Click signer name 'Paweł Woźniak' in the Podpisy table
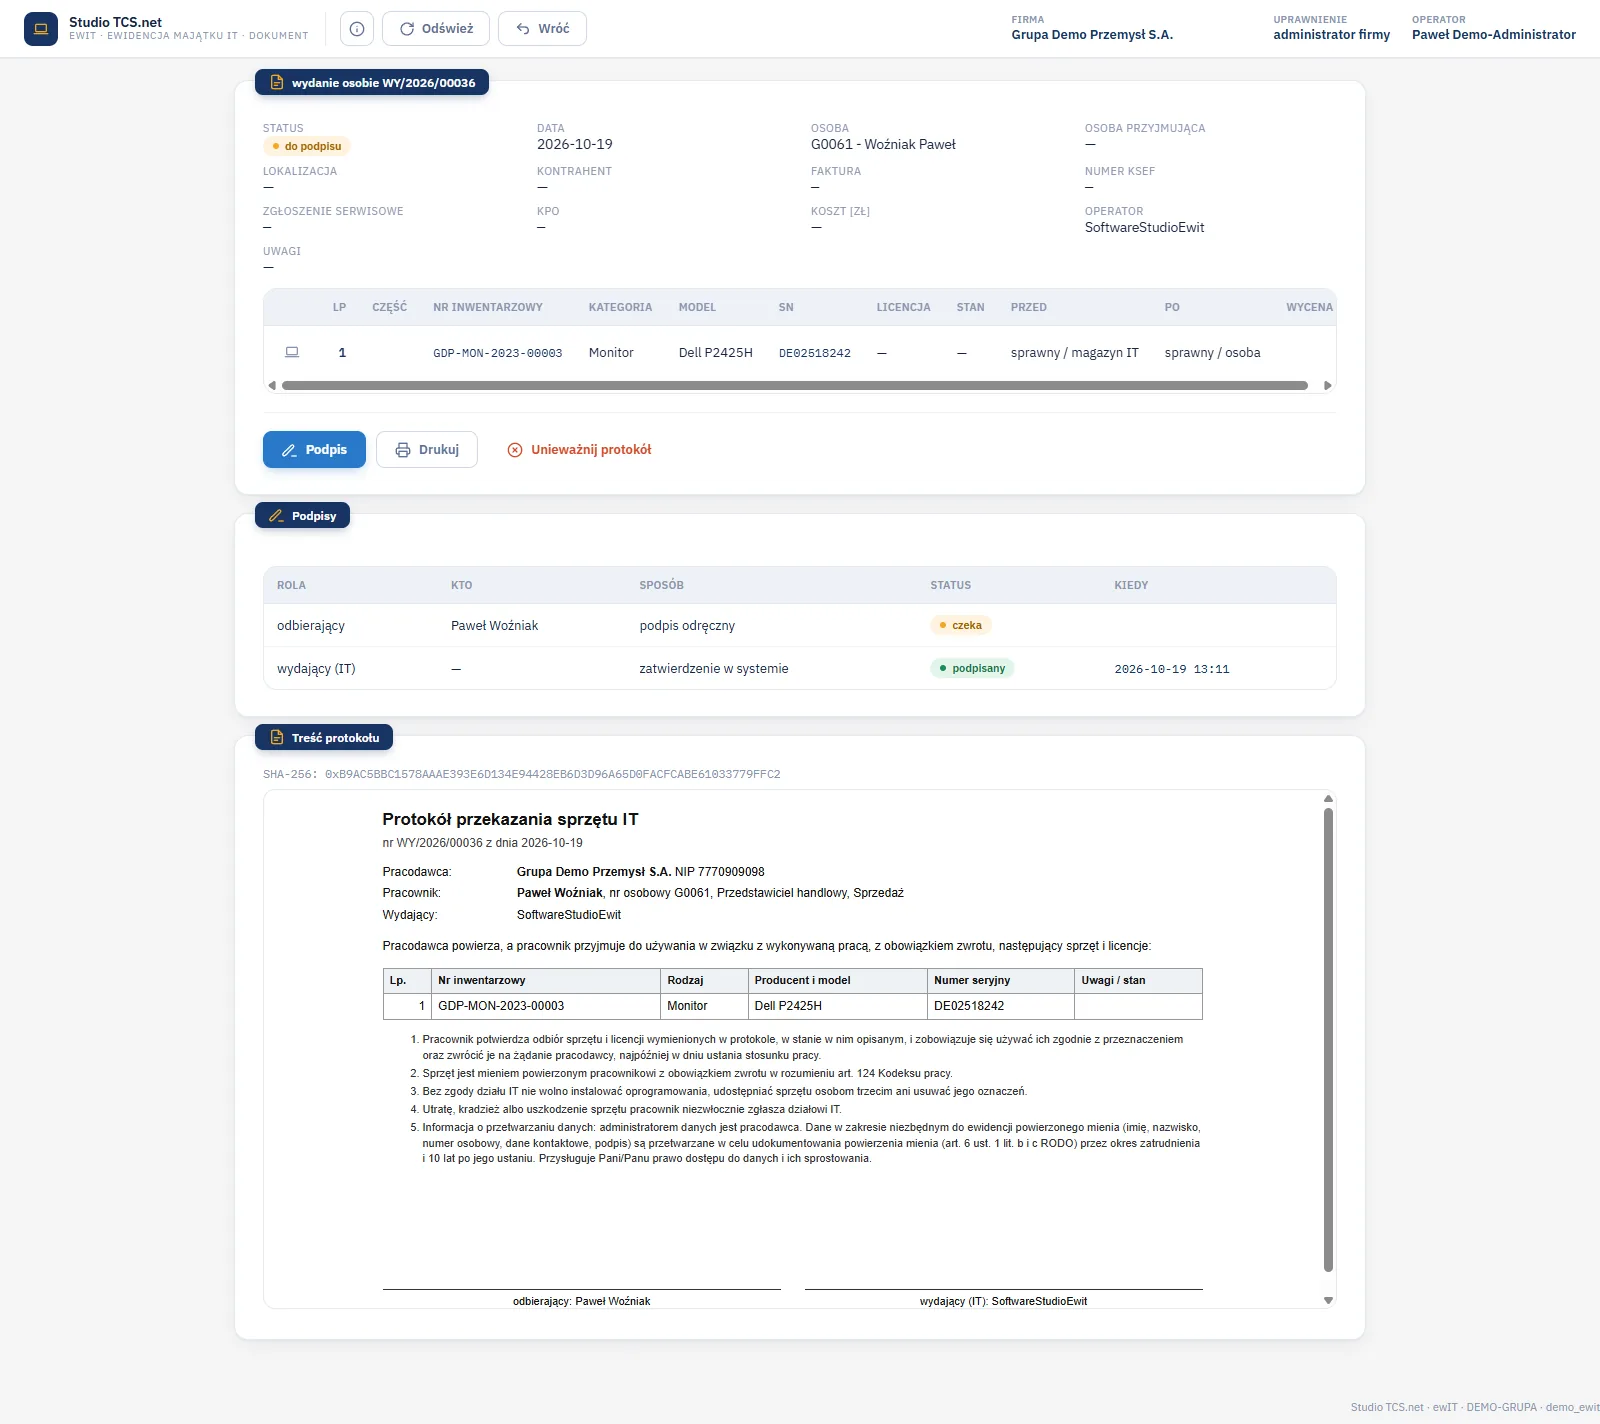This screenshot has width=1600, height=1424. (494, 625)
